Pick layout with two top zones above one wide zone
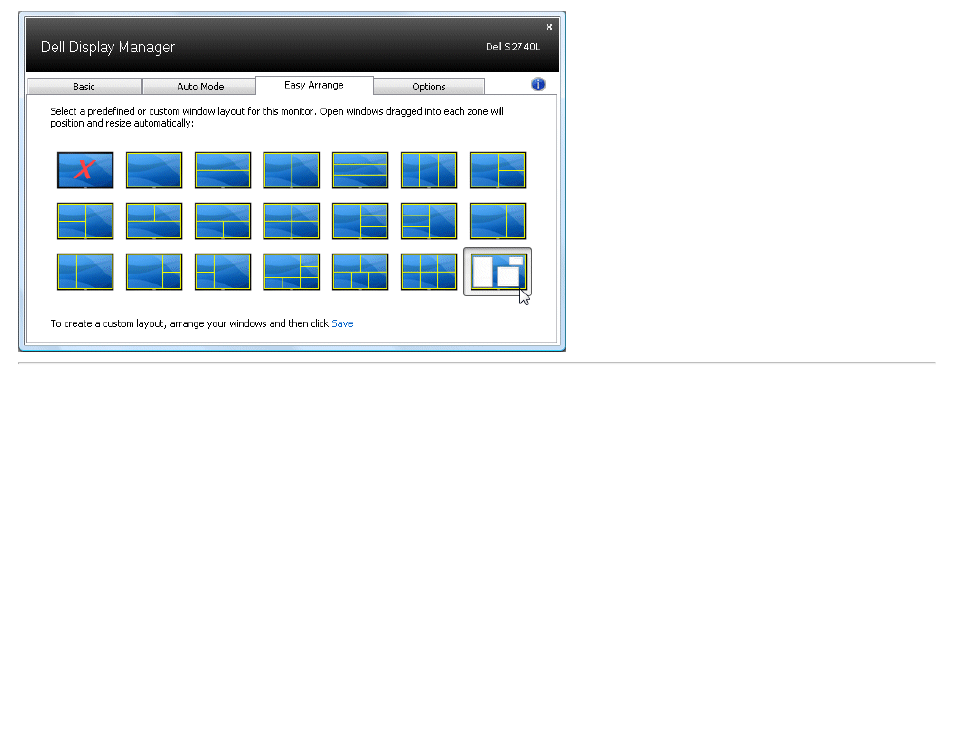The height and width of the screenshot is (737, 954). coord(154,221)
